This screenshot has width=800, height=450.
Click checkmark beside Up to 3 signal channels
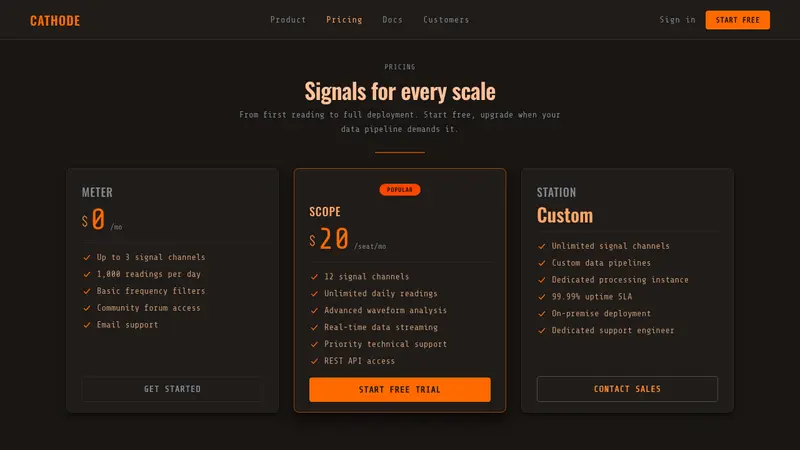pyautogui.click(x=87, y=257)
